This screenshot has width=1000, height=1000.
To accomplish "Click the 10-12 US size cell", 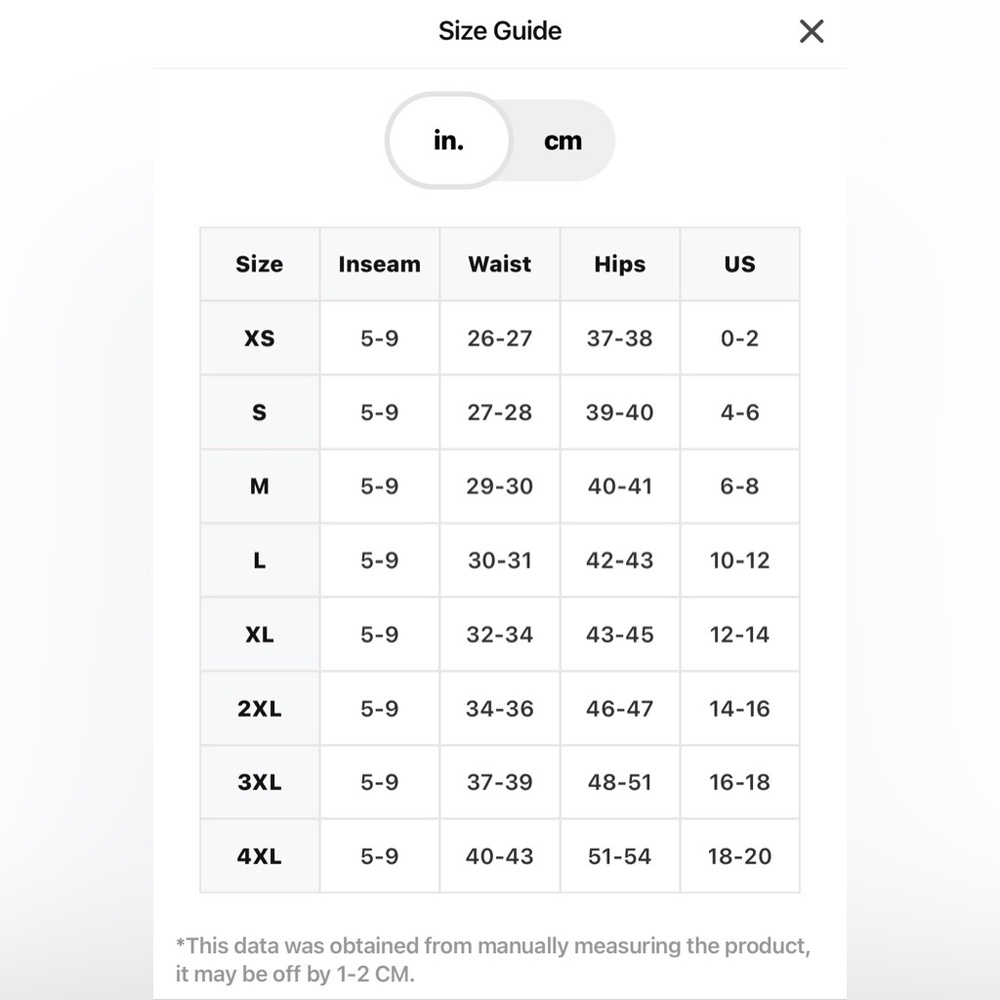I will [740, 560].
